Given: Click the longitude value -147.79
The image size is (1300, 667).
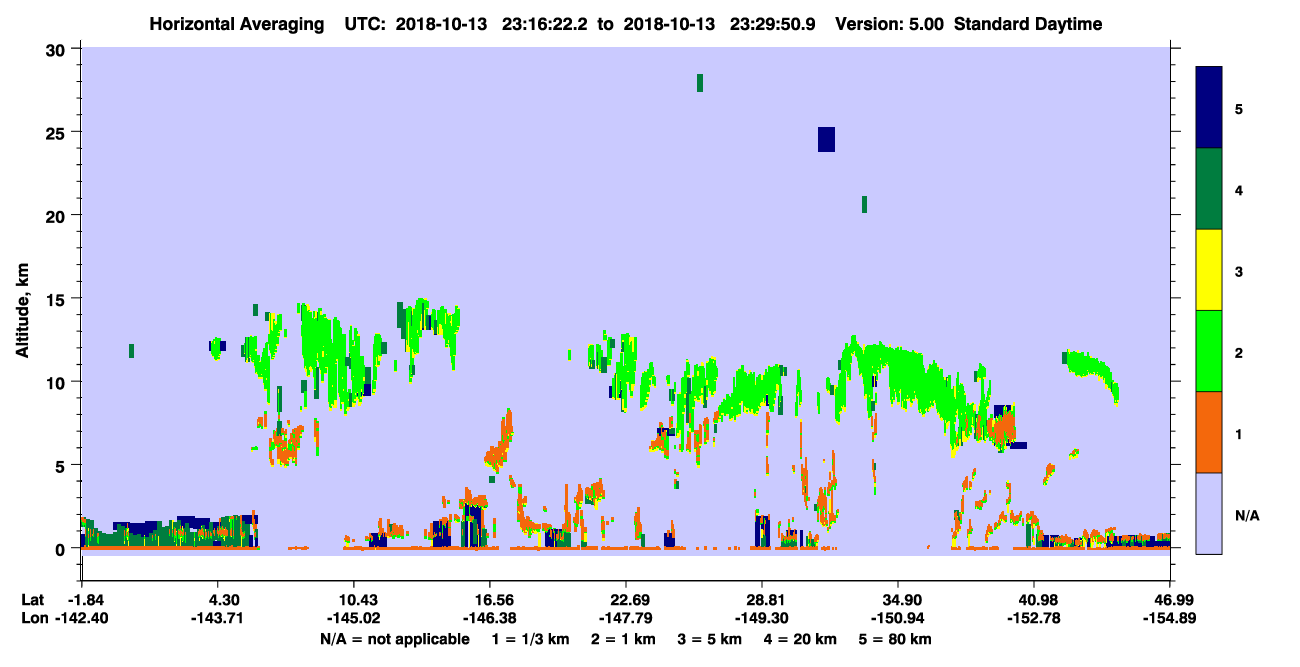Looking at the screenshot, I should coord(625,619).
